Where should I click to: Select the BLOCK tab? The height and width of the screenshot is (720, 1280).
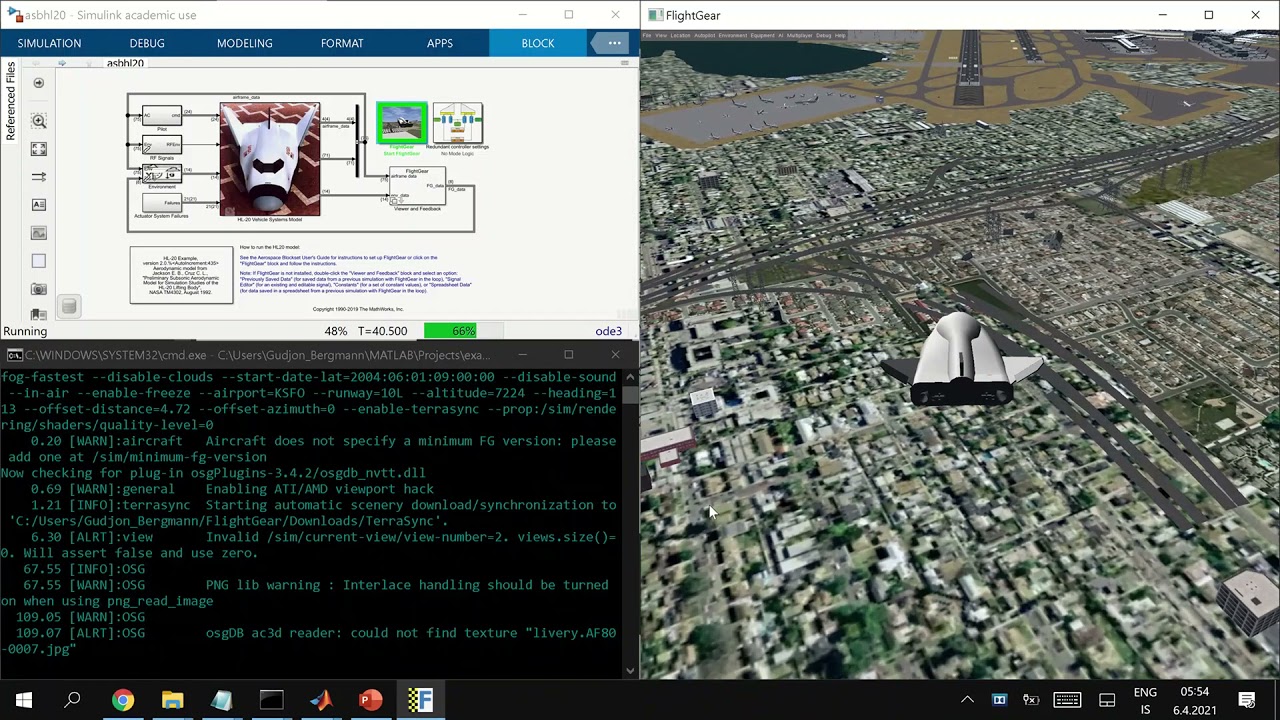pyautogui.click(x=538, y=43)
